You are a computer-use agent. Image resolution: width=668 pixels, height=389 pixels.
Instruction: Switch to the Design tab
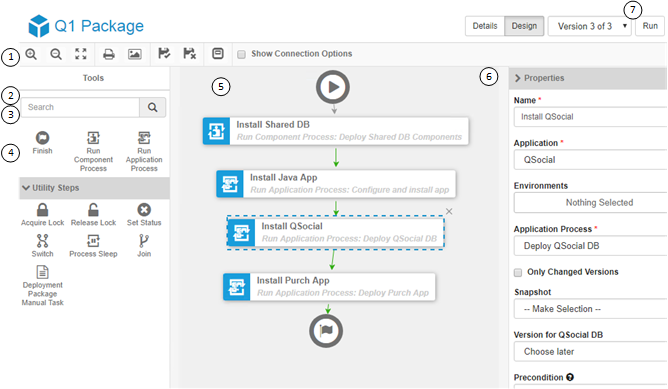click(x=524, y=26)
